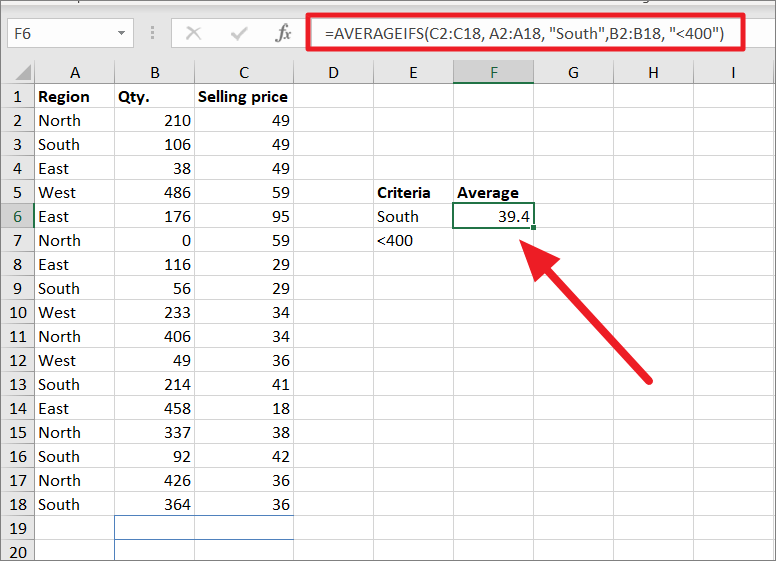This screenshot has height=561, width=776.
Task: Click selling price 95 in row 6
Action: pyautogui.click(x=244, y=216)
